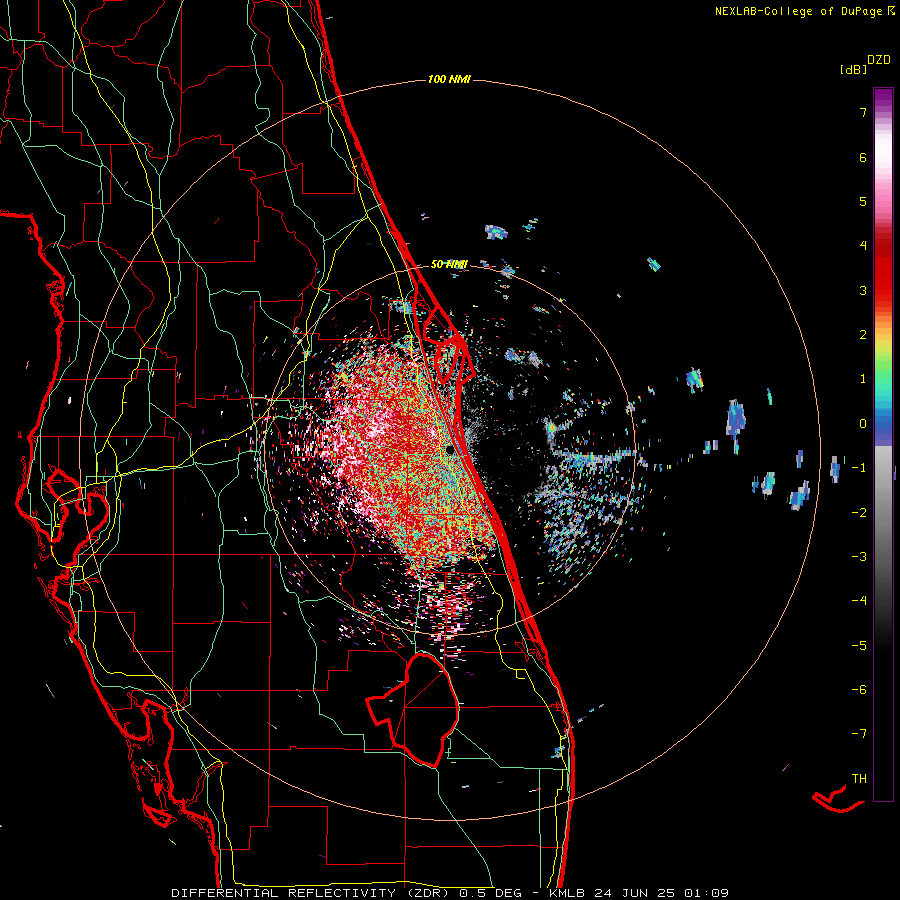Click the -3 dB scale label
Screen dimensions: 900x900
coord(859,557)
